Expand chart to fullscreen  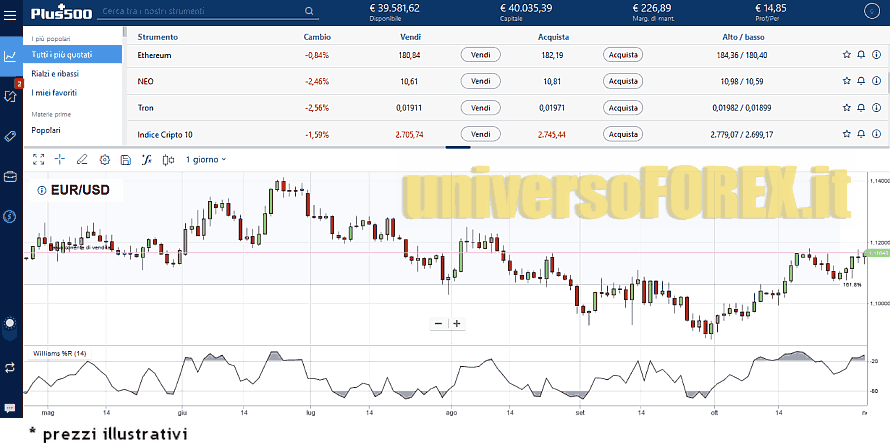tap(38, 159)
